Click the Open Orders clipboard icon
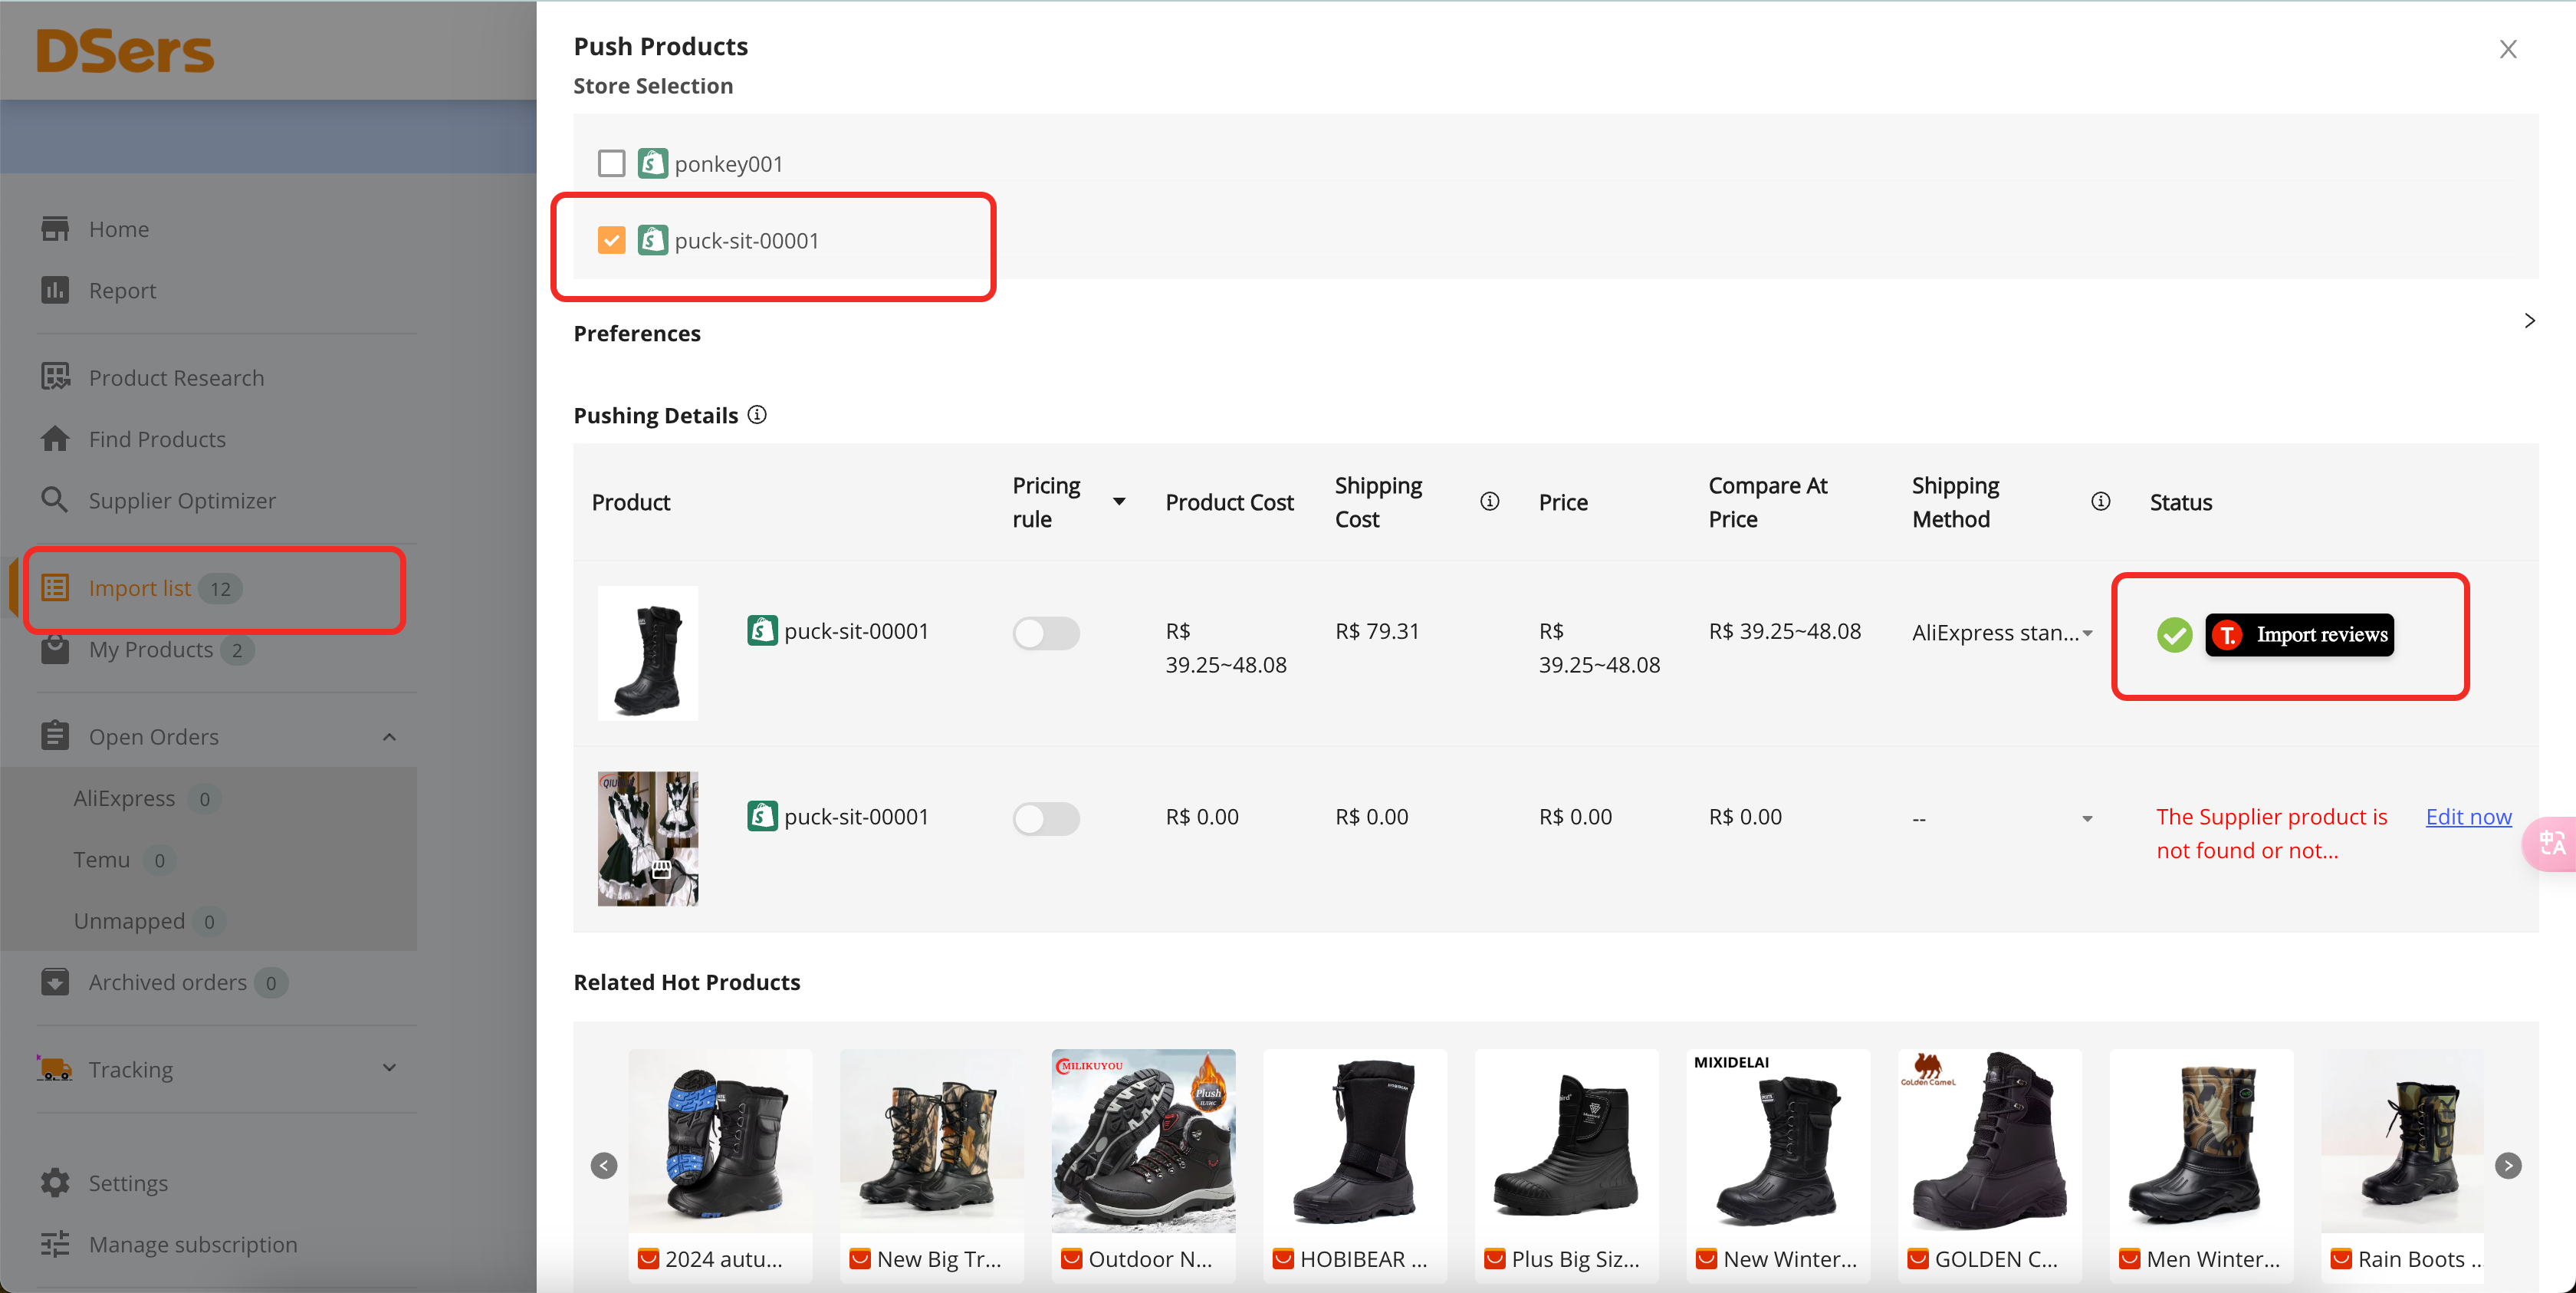Viewport: 2576px width, 1293px height. (x=55, y=735)
